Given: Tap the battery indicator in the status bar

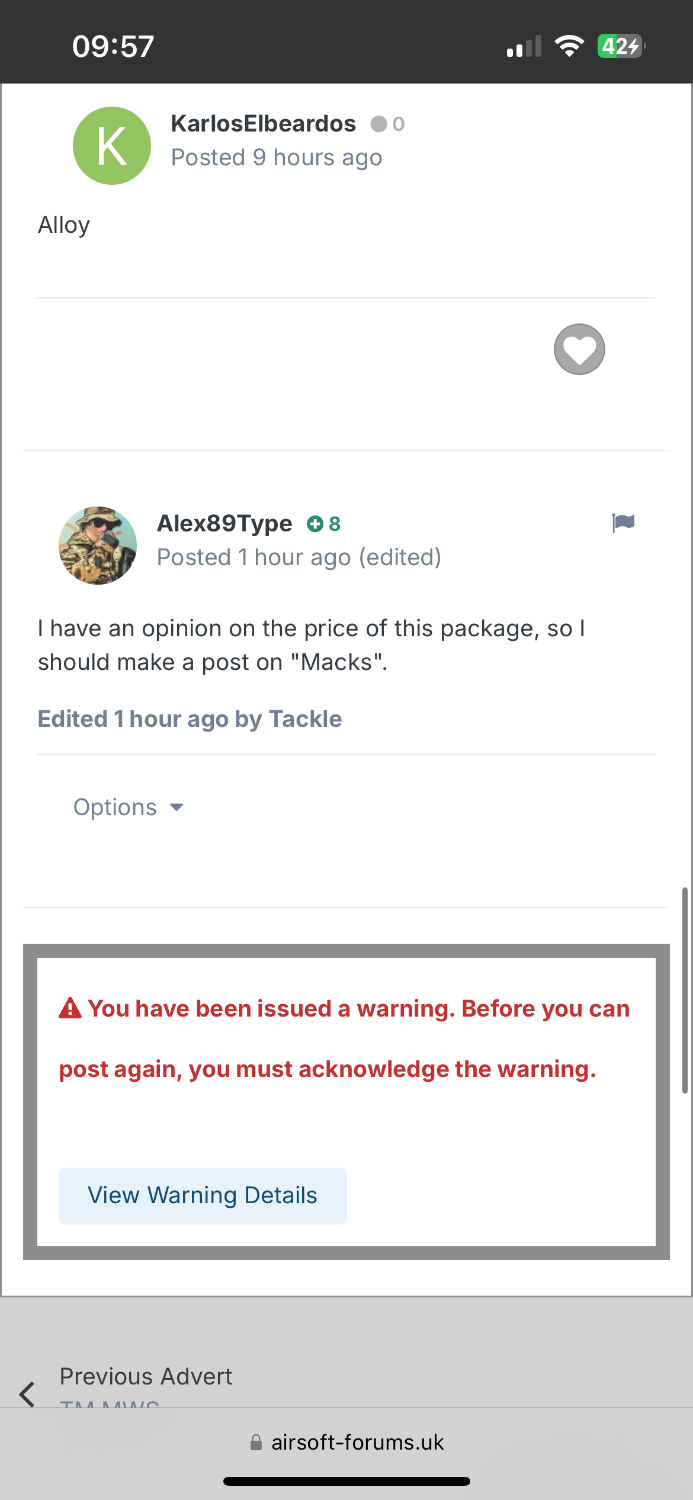Looking at the screenshot, I should (621, 46).
